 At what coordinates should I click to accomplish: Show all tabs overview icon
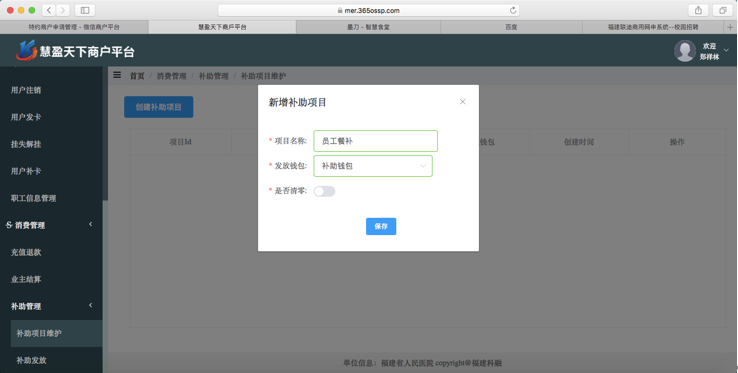click(x=722, y=10)
